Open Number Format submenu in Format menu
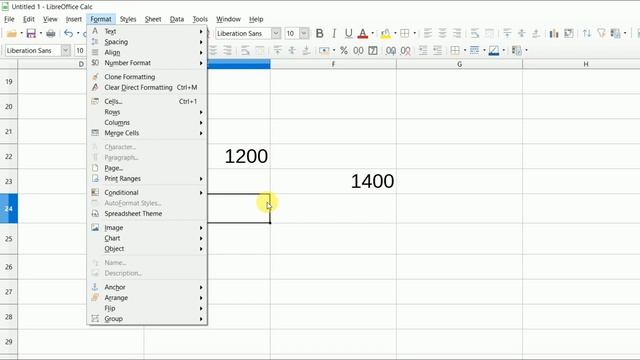The image size is (640, 360). [x=147, y=63]
